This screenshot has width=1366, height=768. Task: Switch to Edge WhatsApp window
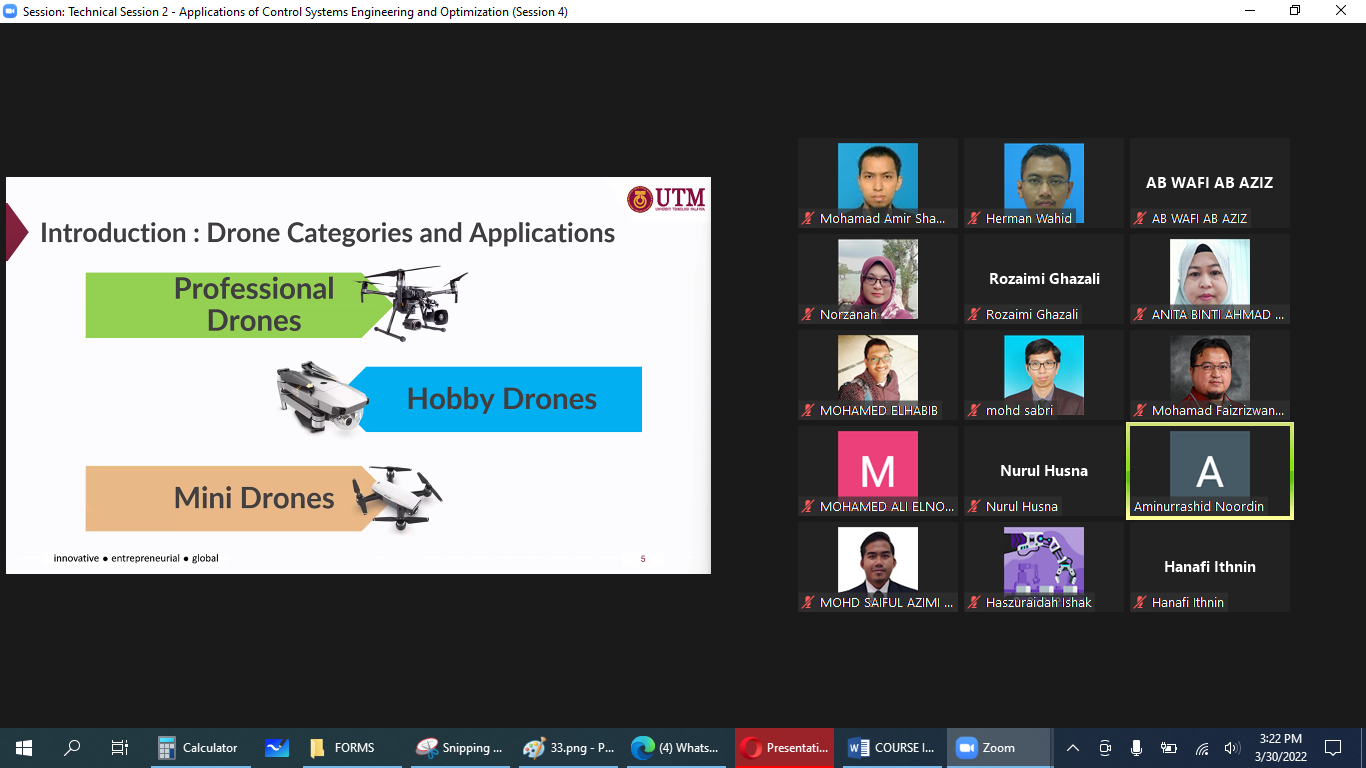676,747
